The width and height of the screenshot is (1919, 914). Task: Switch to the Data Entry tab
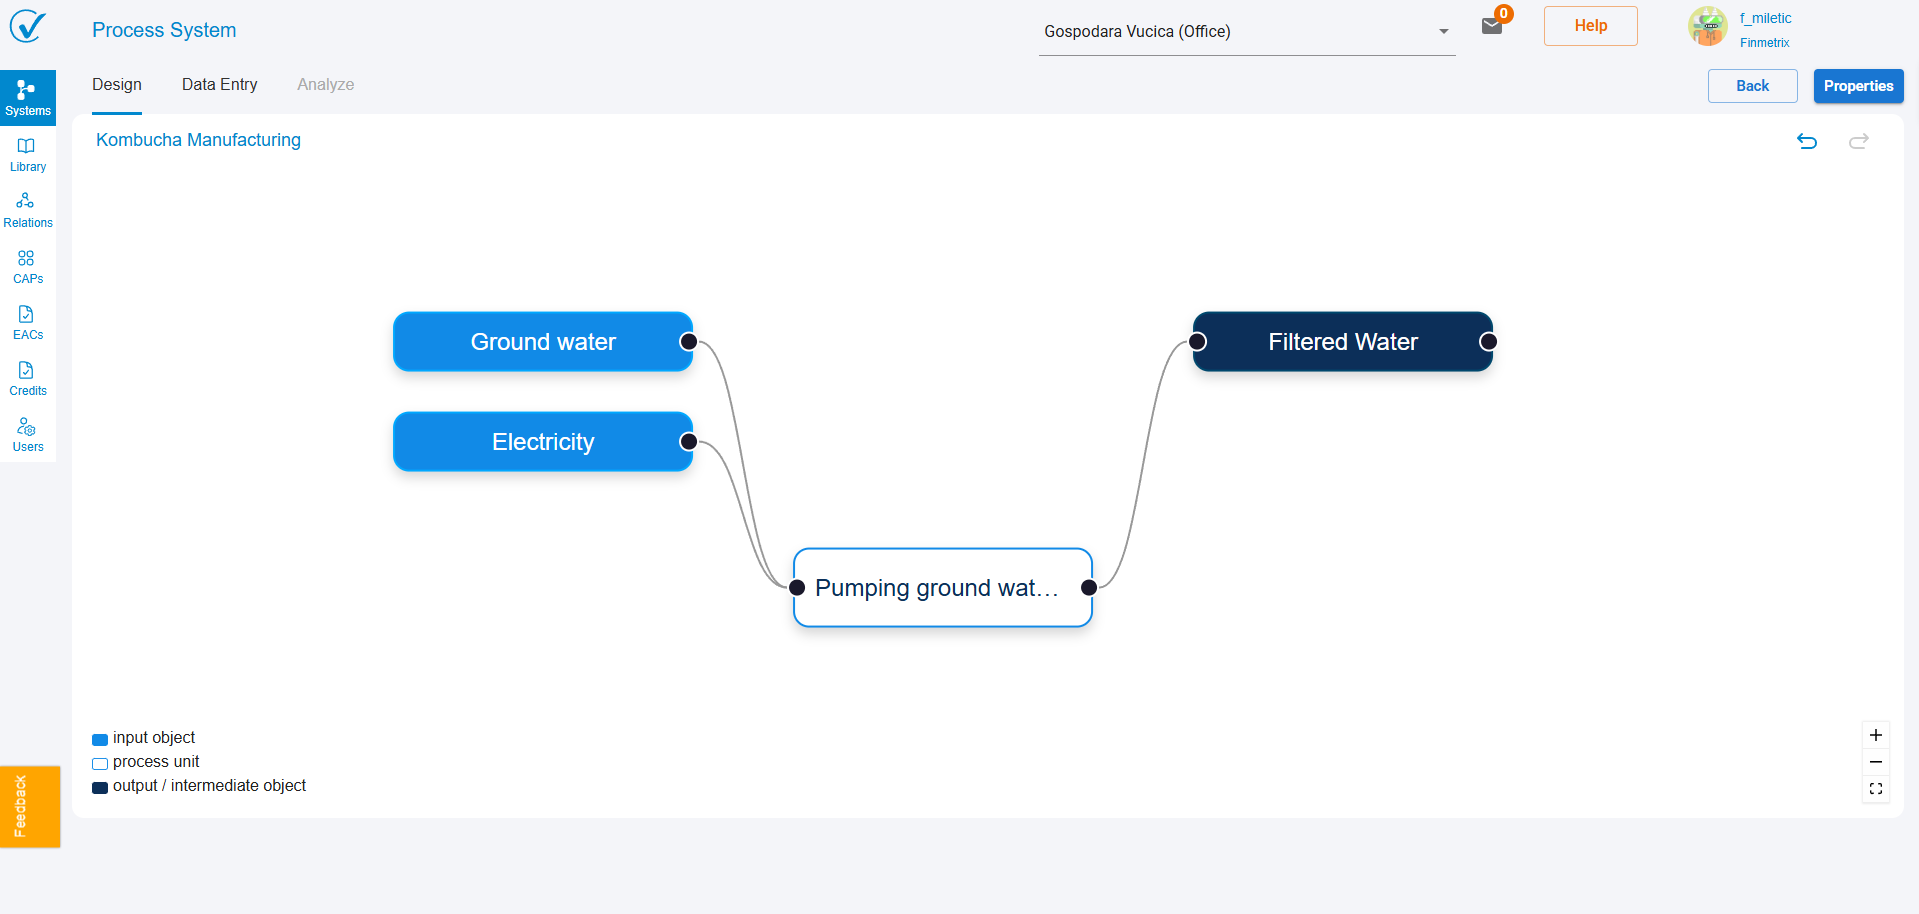tap(220, 85)
